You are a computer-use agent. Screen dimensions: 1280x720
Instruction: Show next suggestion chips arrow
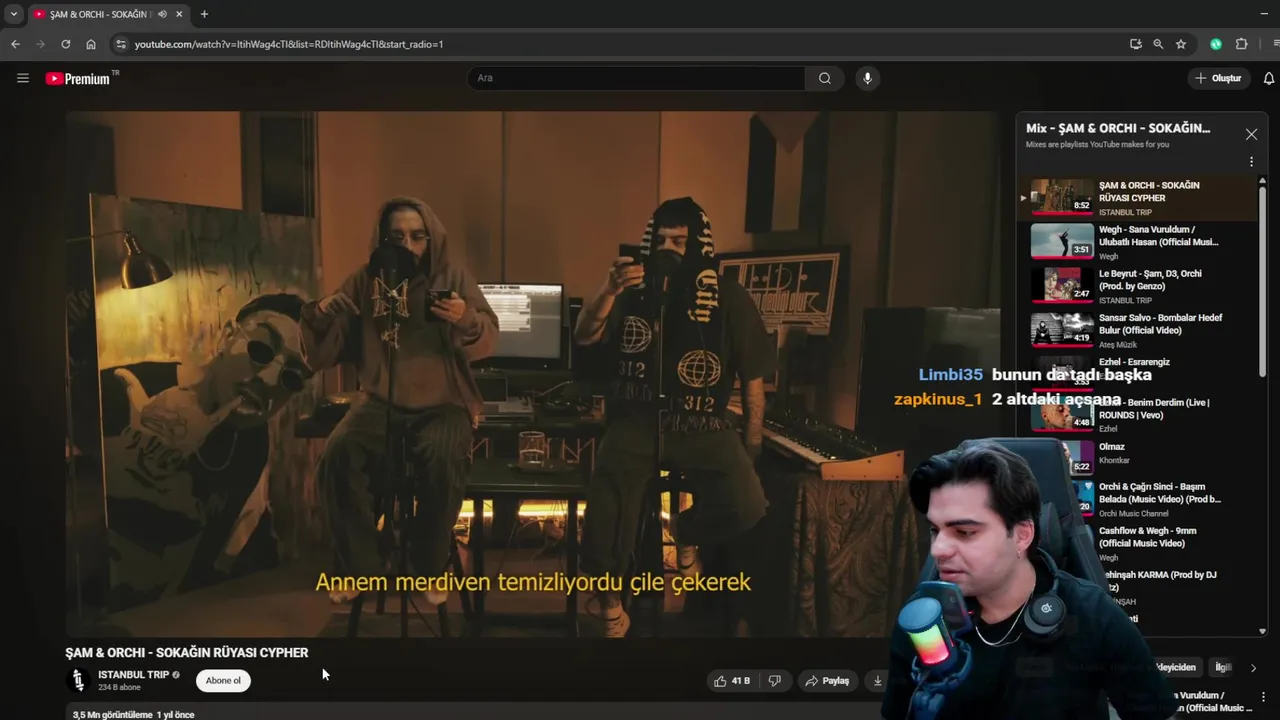click(1253, 668)
